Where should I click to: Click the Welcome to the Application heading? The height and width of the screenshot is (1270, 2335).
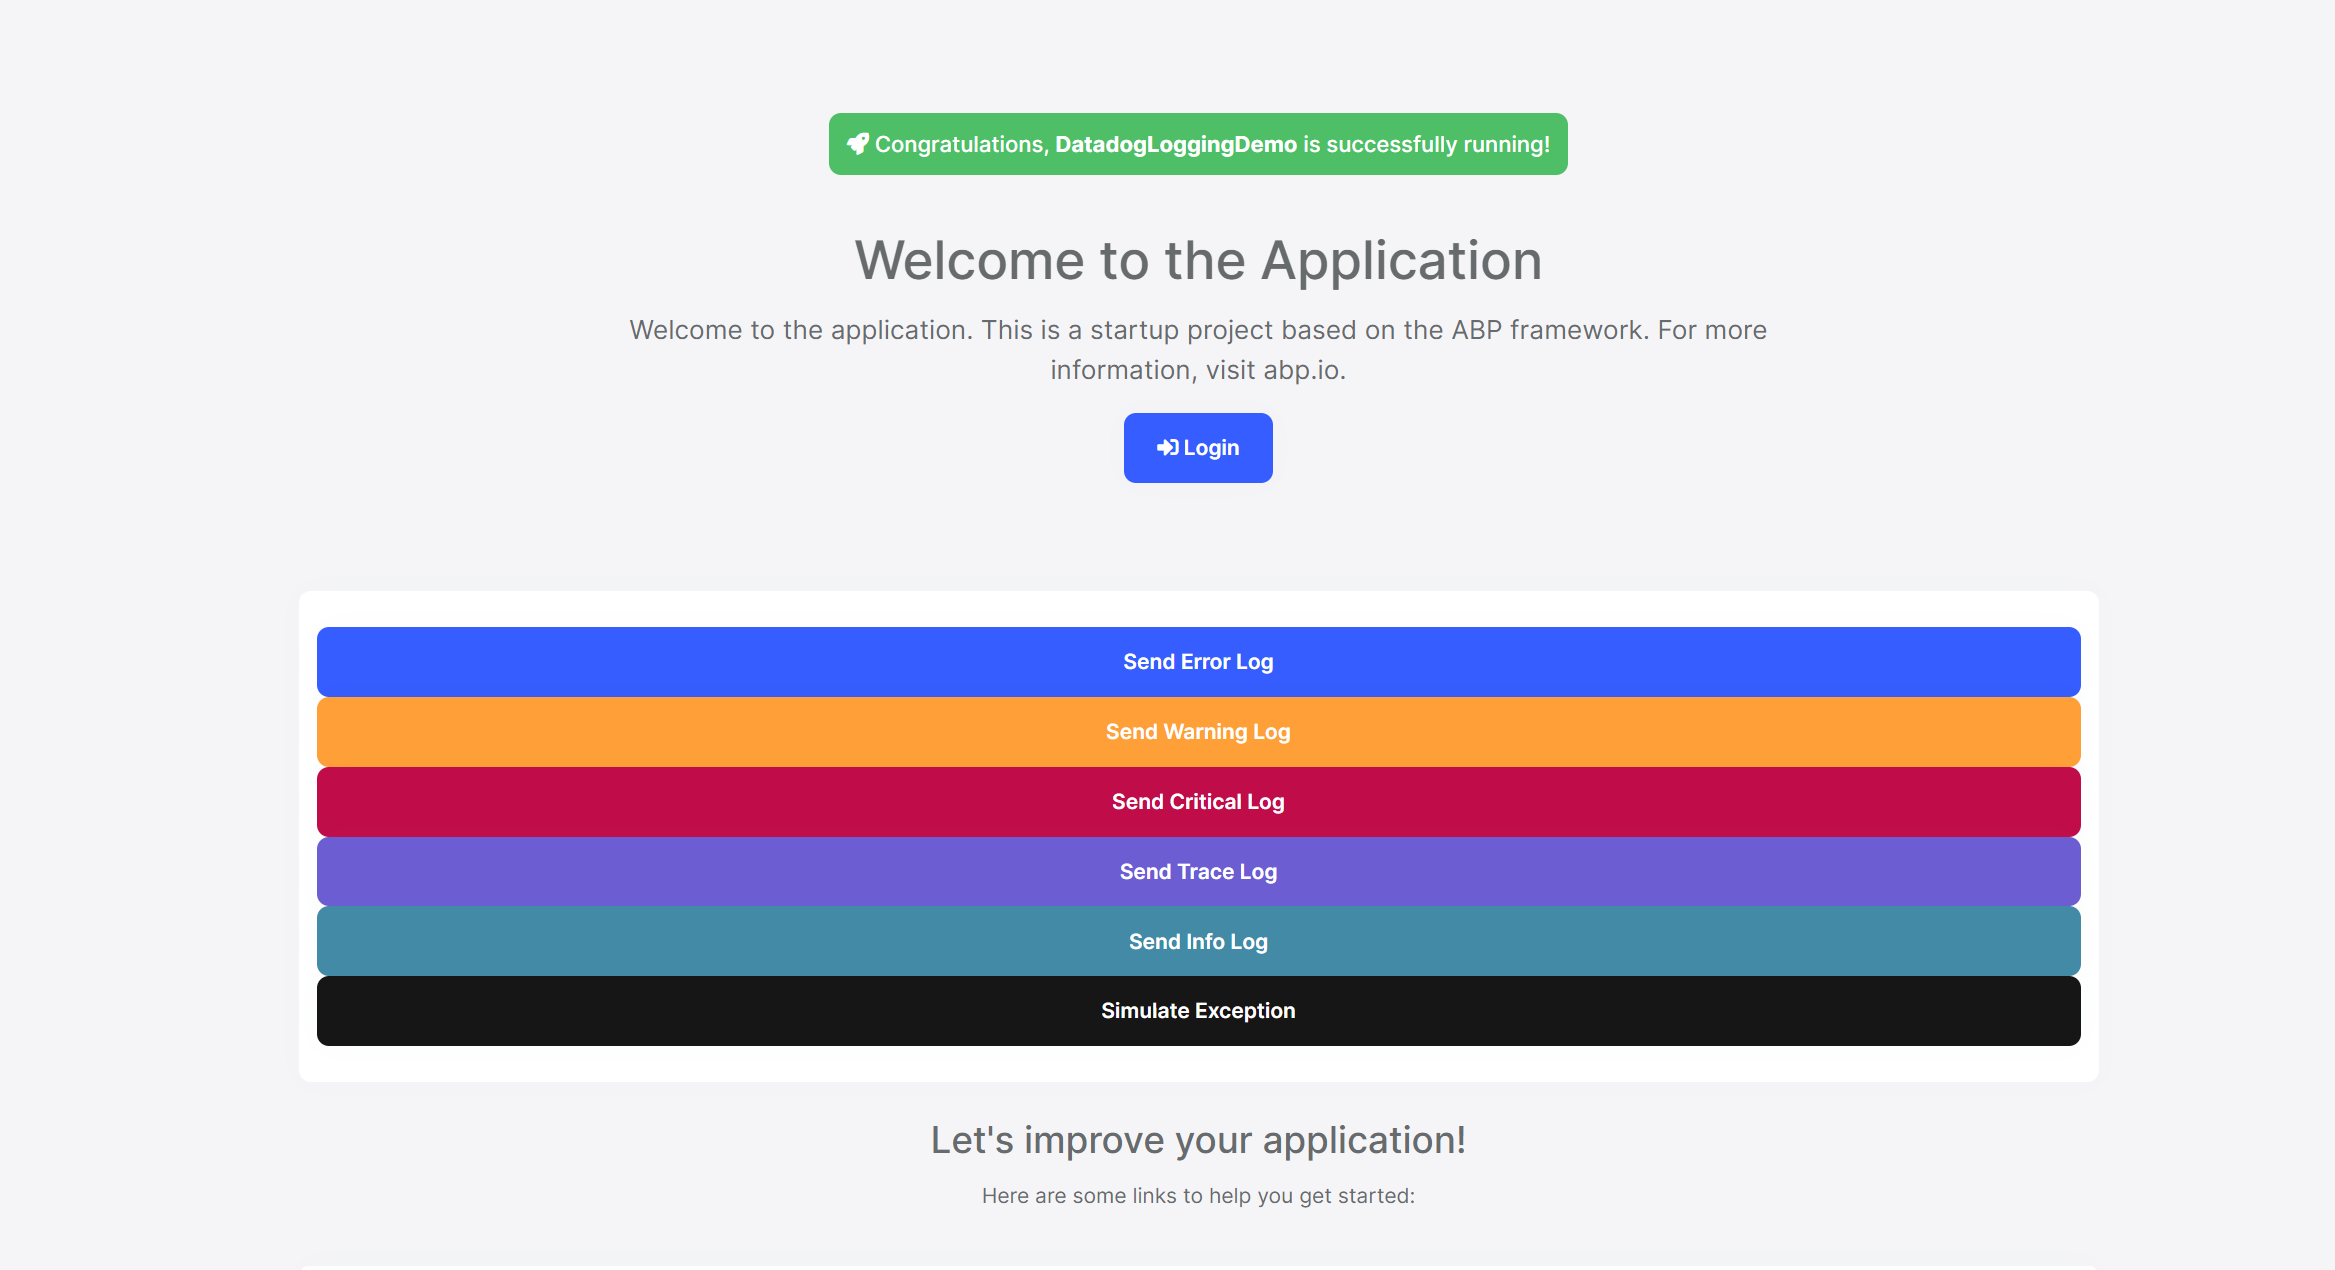pyautogui.click(x=1198, y=260)
